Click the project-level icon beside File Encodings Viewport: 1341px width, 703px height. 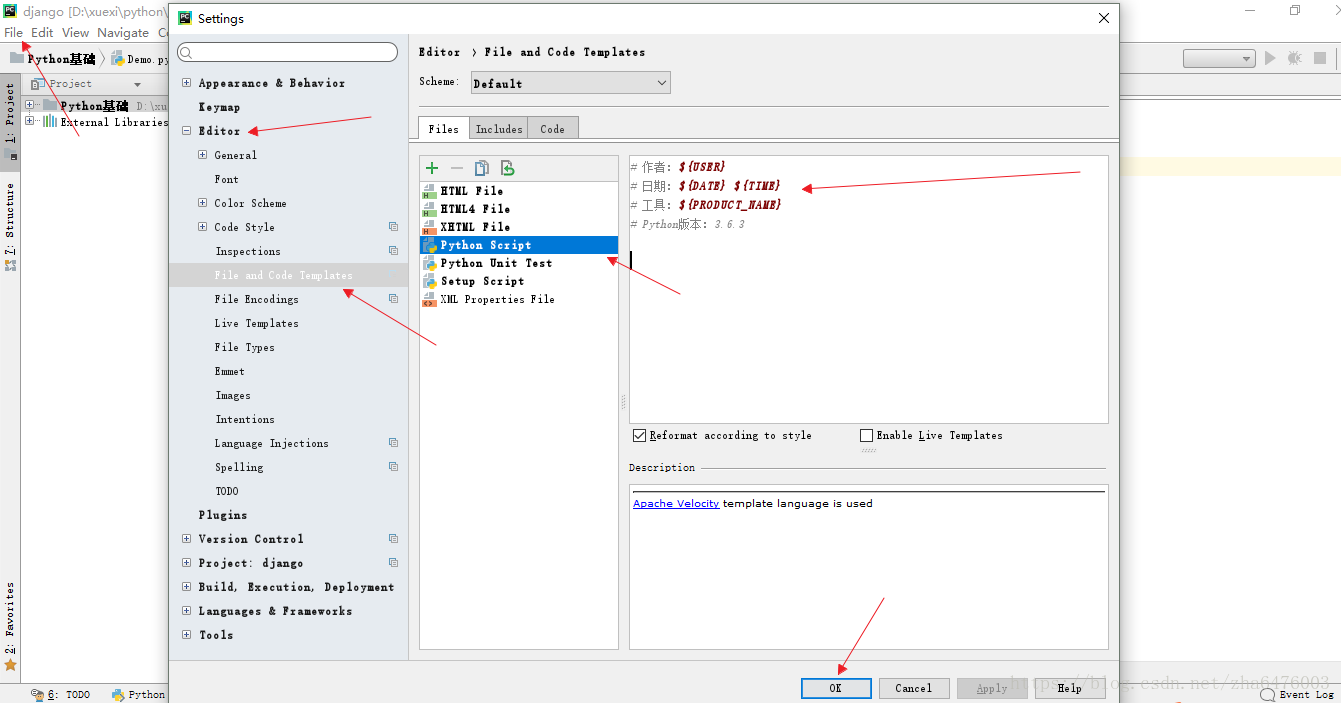point(393,299)
